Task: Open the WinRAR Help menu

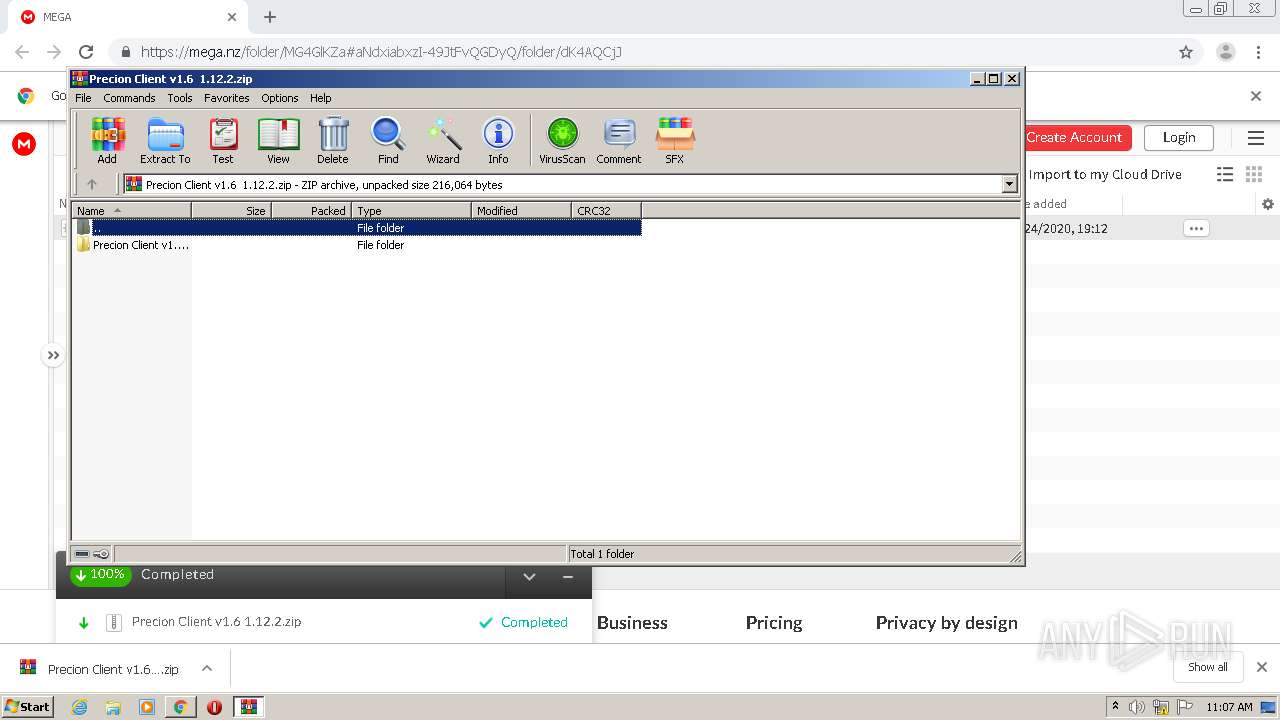Action: 320,98
